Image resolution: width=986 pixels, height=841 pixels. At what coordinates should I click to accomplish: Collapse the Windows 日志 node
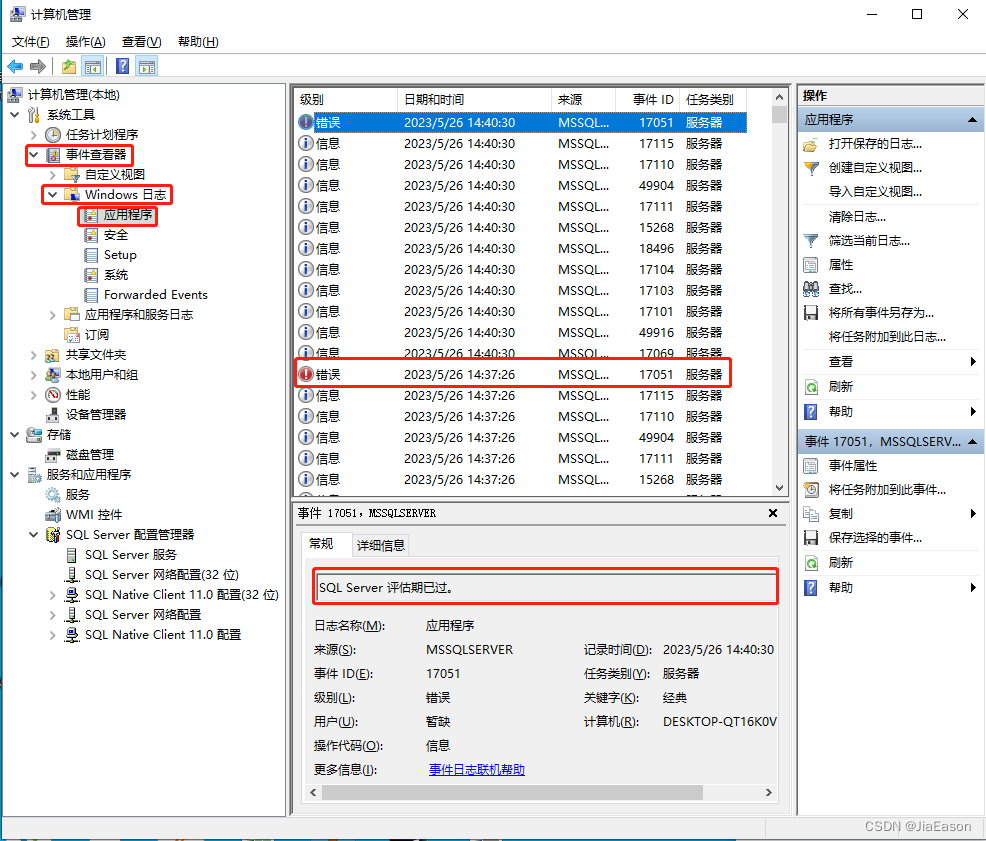coord(53,194)
